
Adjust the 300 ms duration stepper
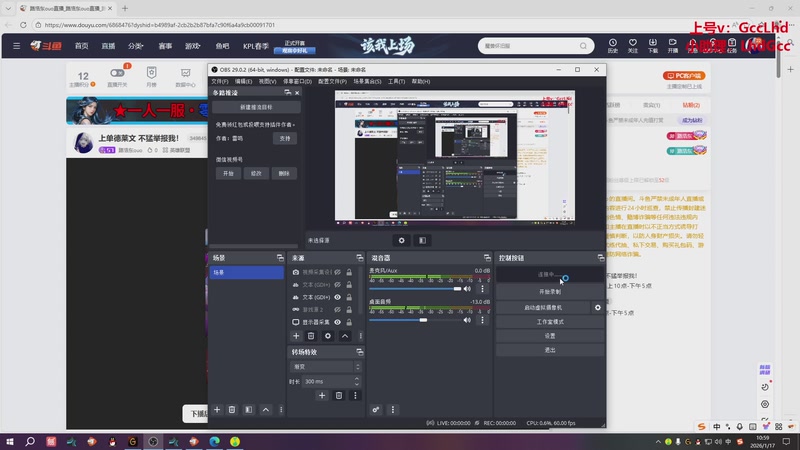pyautogui.click(x=357, y=381)
